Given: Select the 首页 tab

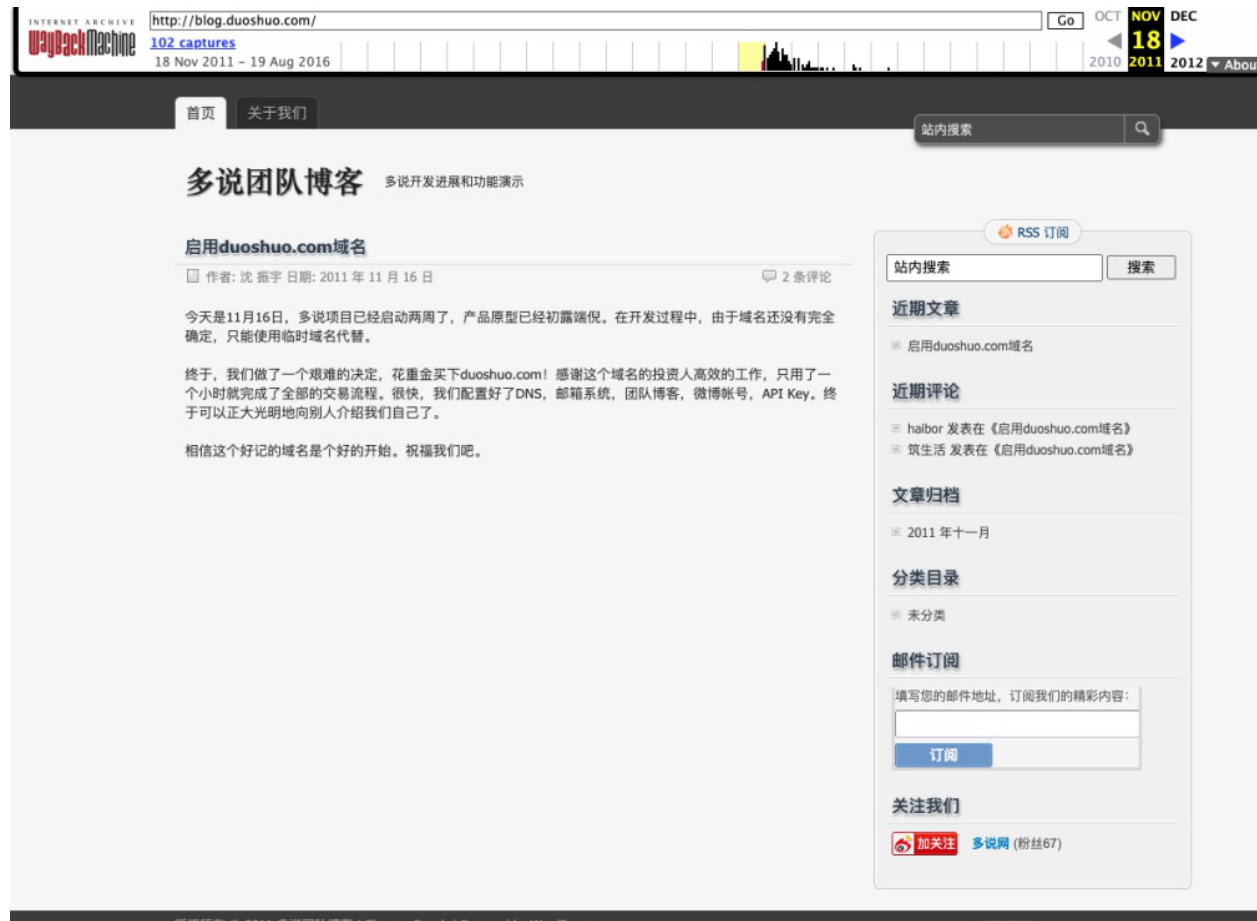Looking at the screenshot, I should click(x=201, y=113).
